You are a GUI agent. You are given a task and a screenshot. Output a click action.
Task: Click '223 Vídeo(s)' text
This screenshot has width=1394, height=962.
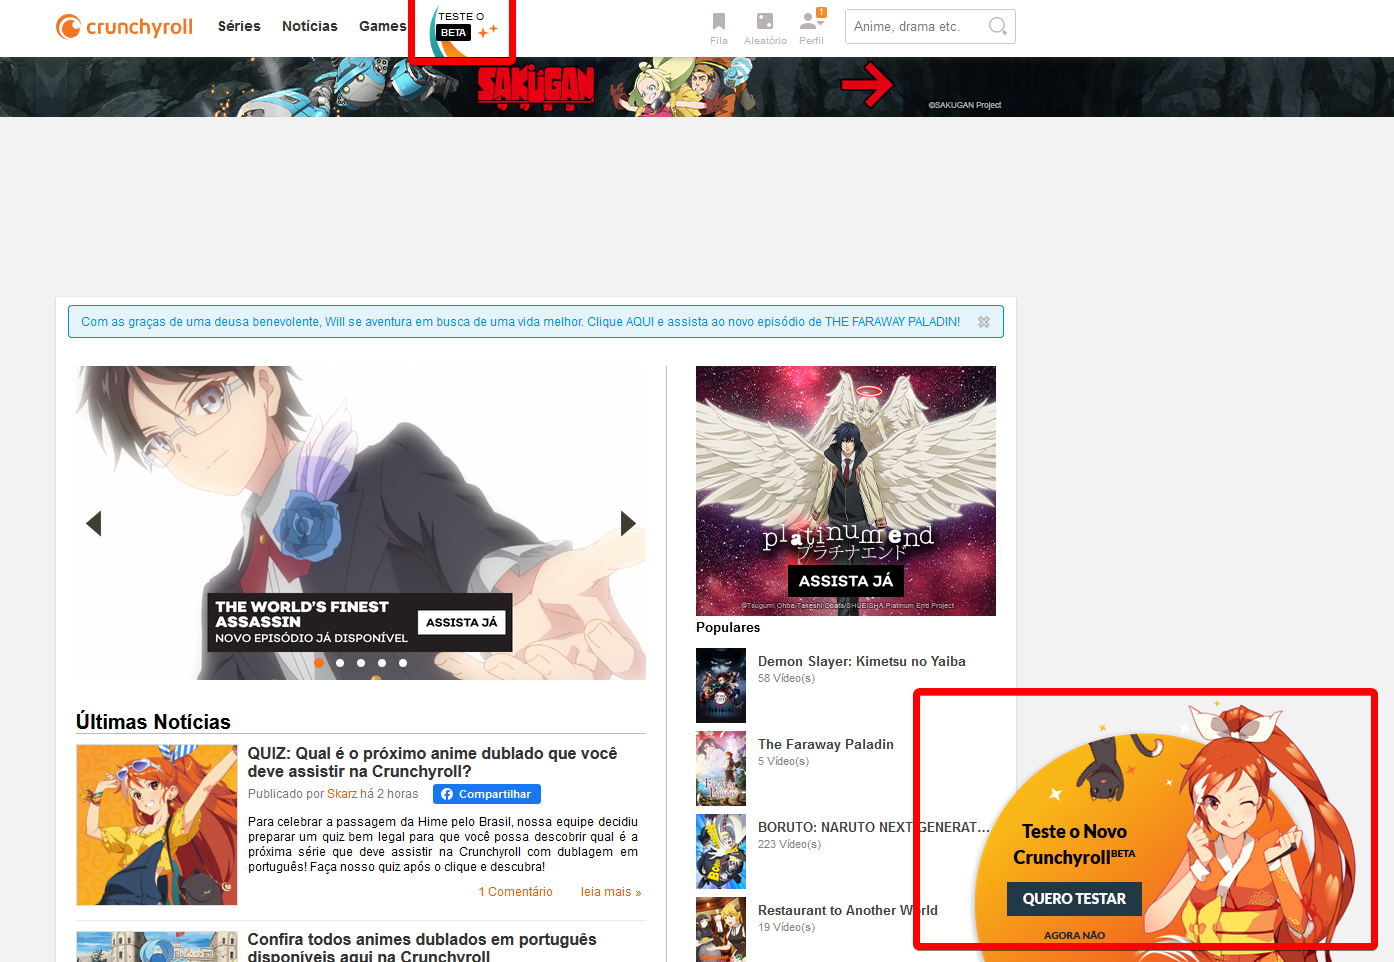tap(789, 844)
